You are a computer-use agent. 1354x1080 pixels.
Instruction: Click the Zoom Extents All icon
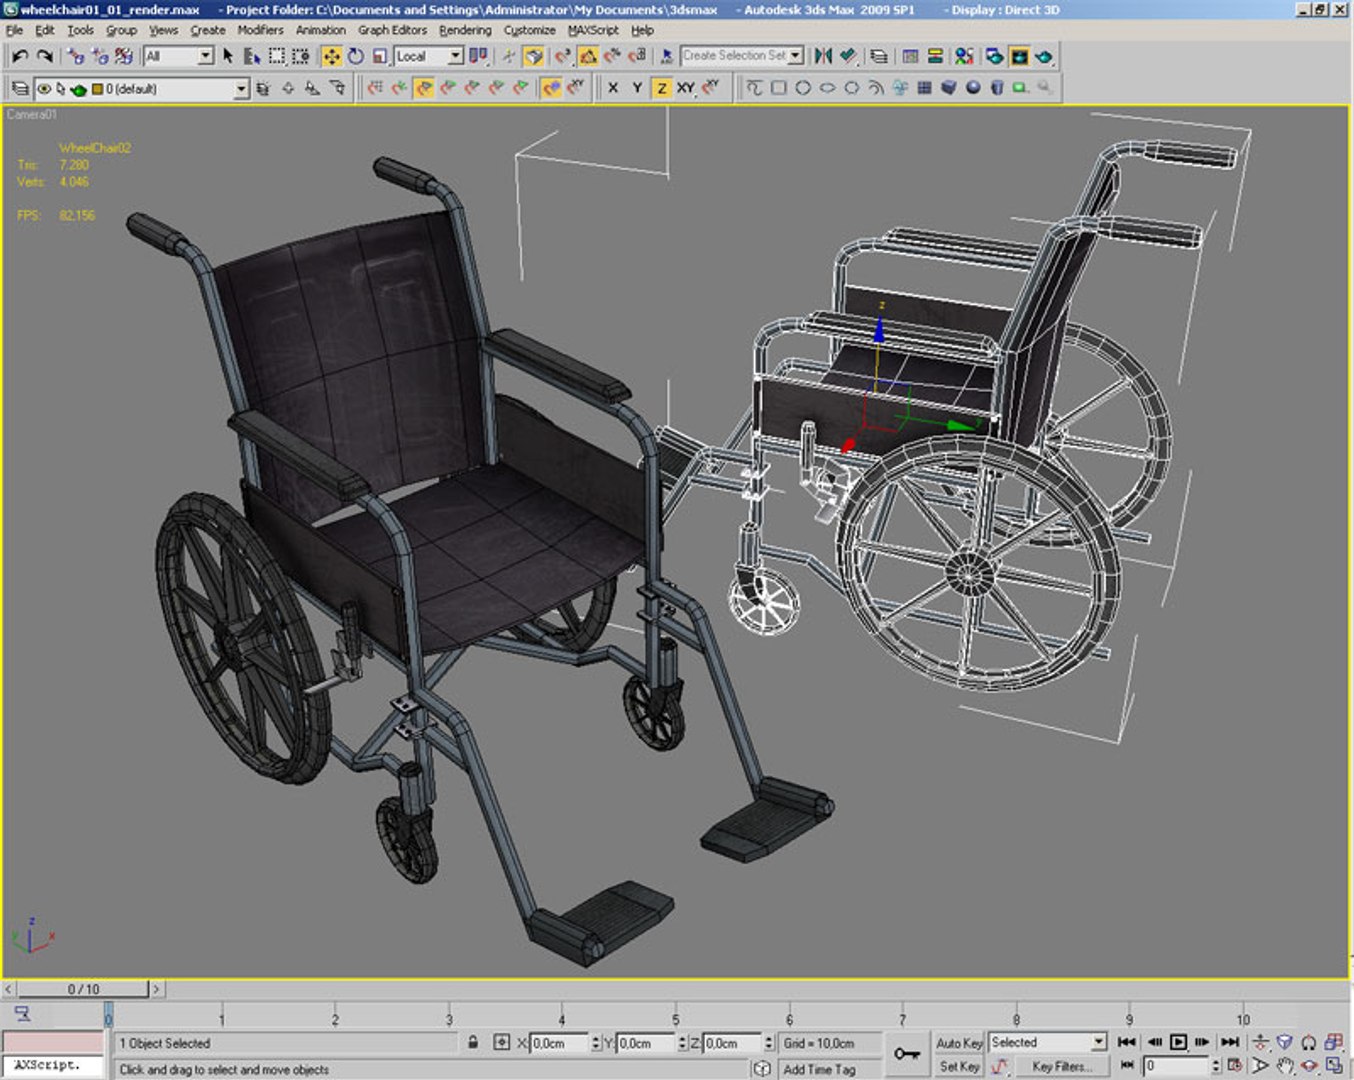click(x=1333, y=1043)
